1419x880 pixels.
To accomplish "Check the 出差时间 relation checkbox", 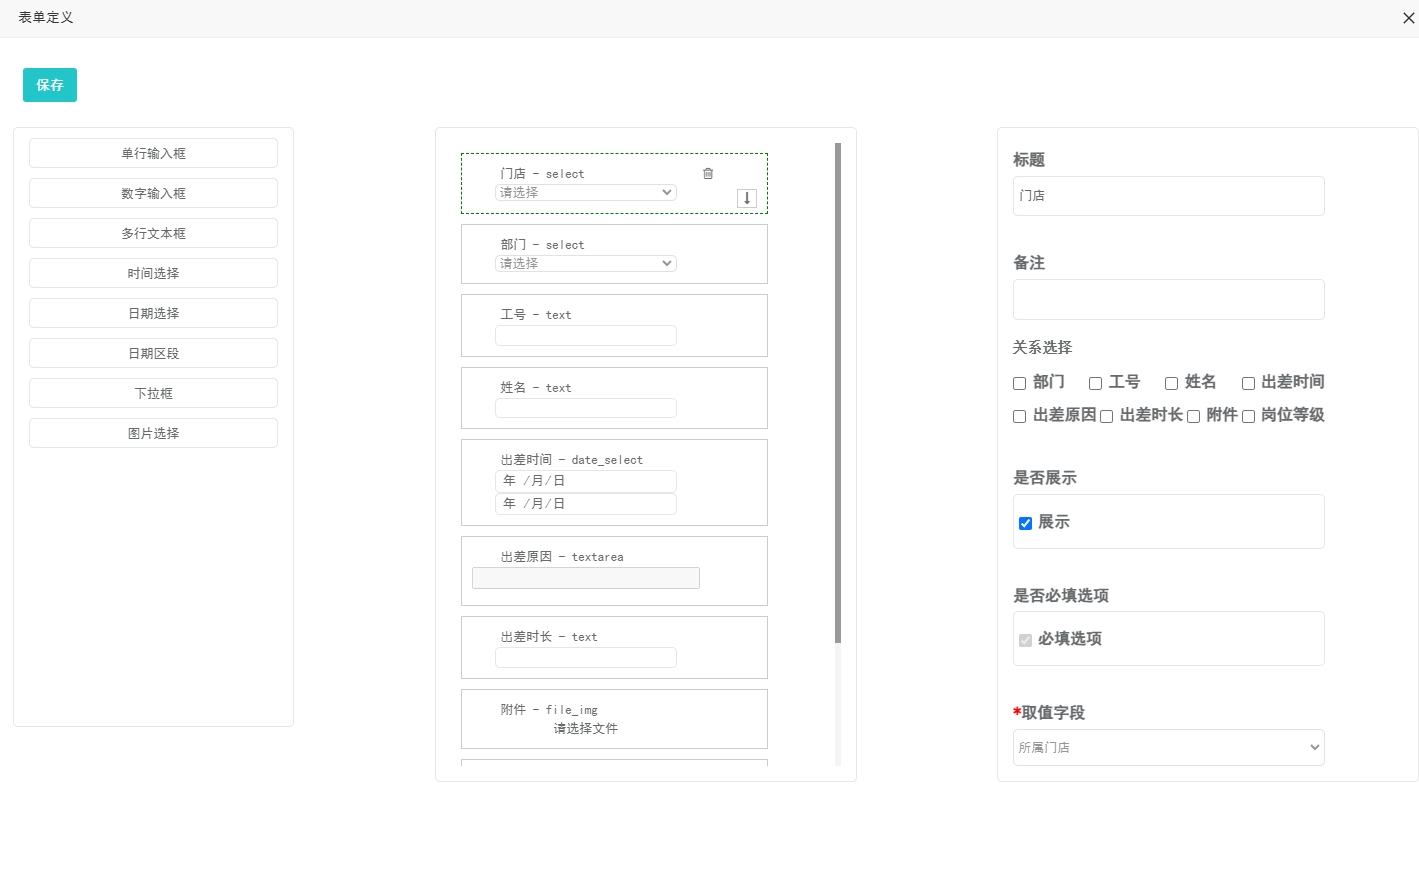I will tap(1248, 383).
